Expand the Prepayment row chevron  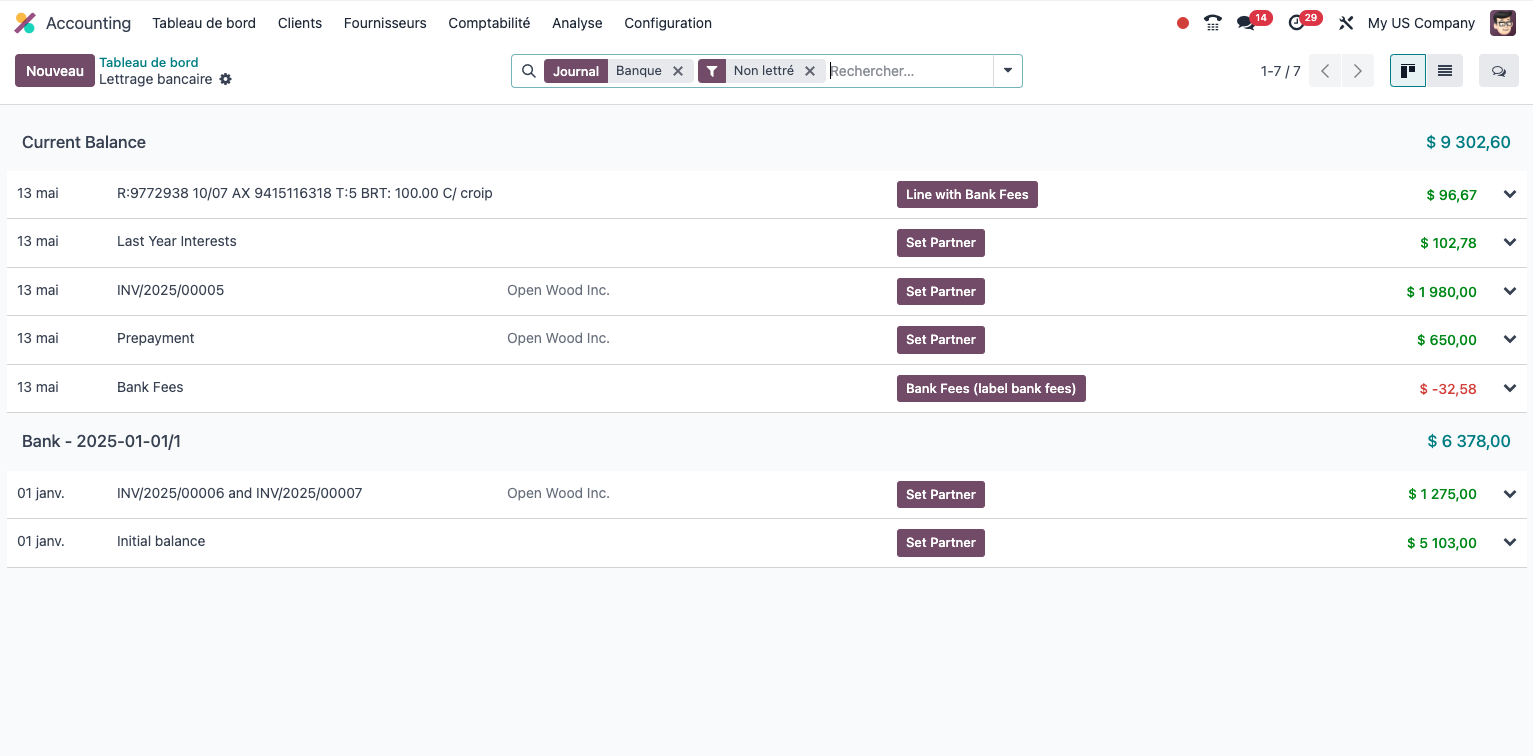pyautogui.click(x=1510, y=339)
